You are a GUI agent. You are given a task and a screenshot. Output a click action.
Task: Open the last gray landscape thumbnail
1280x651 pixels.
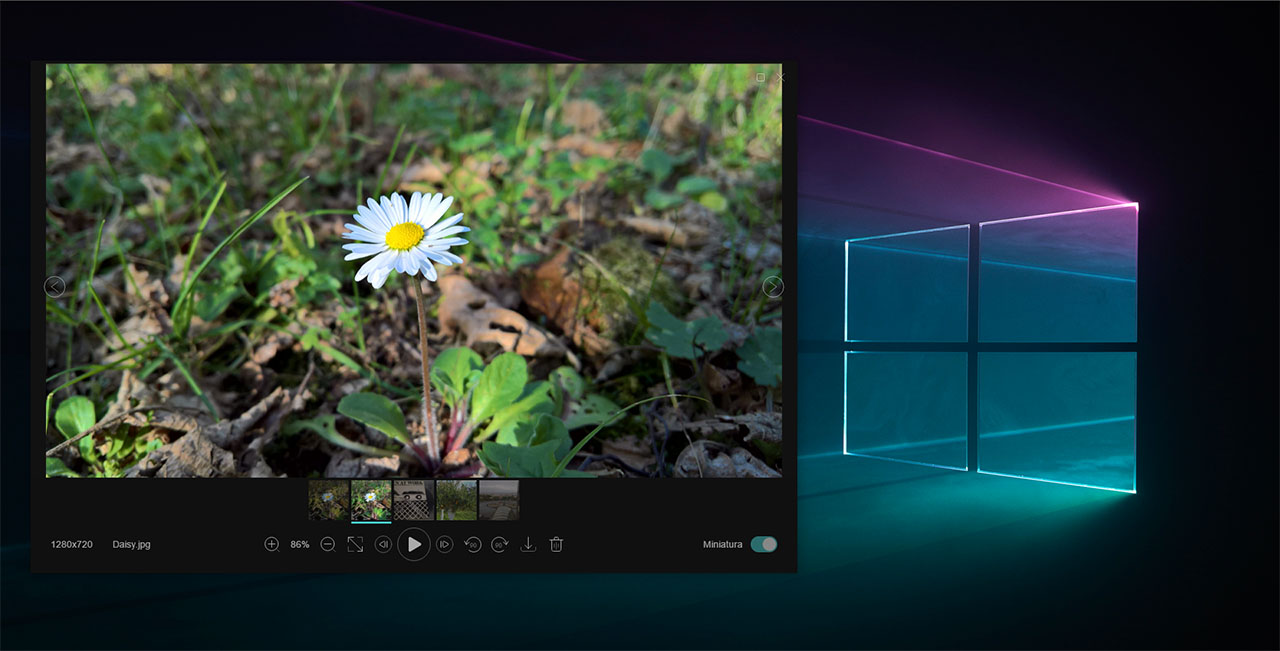point(499,500)
